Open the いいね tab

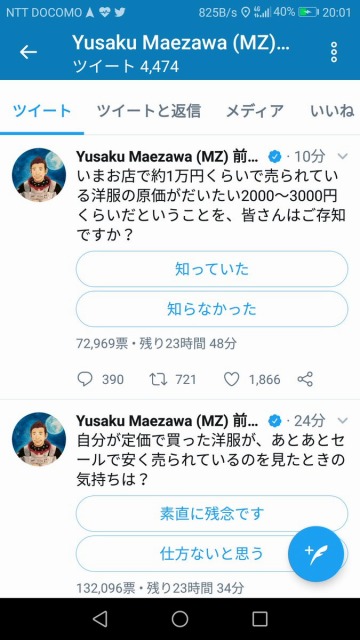click(x=332, y=111)
